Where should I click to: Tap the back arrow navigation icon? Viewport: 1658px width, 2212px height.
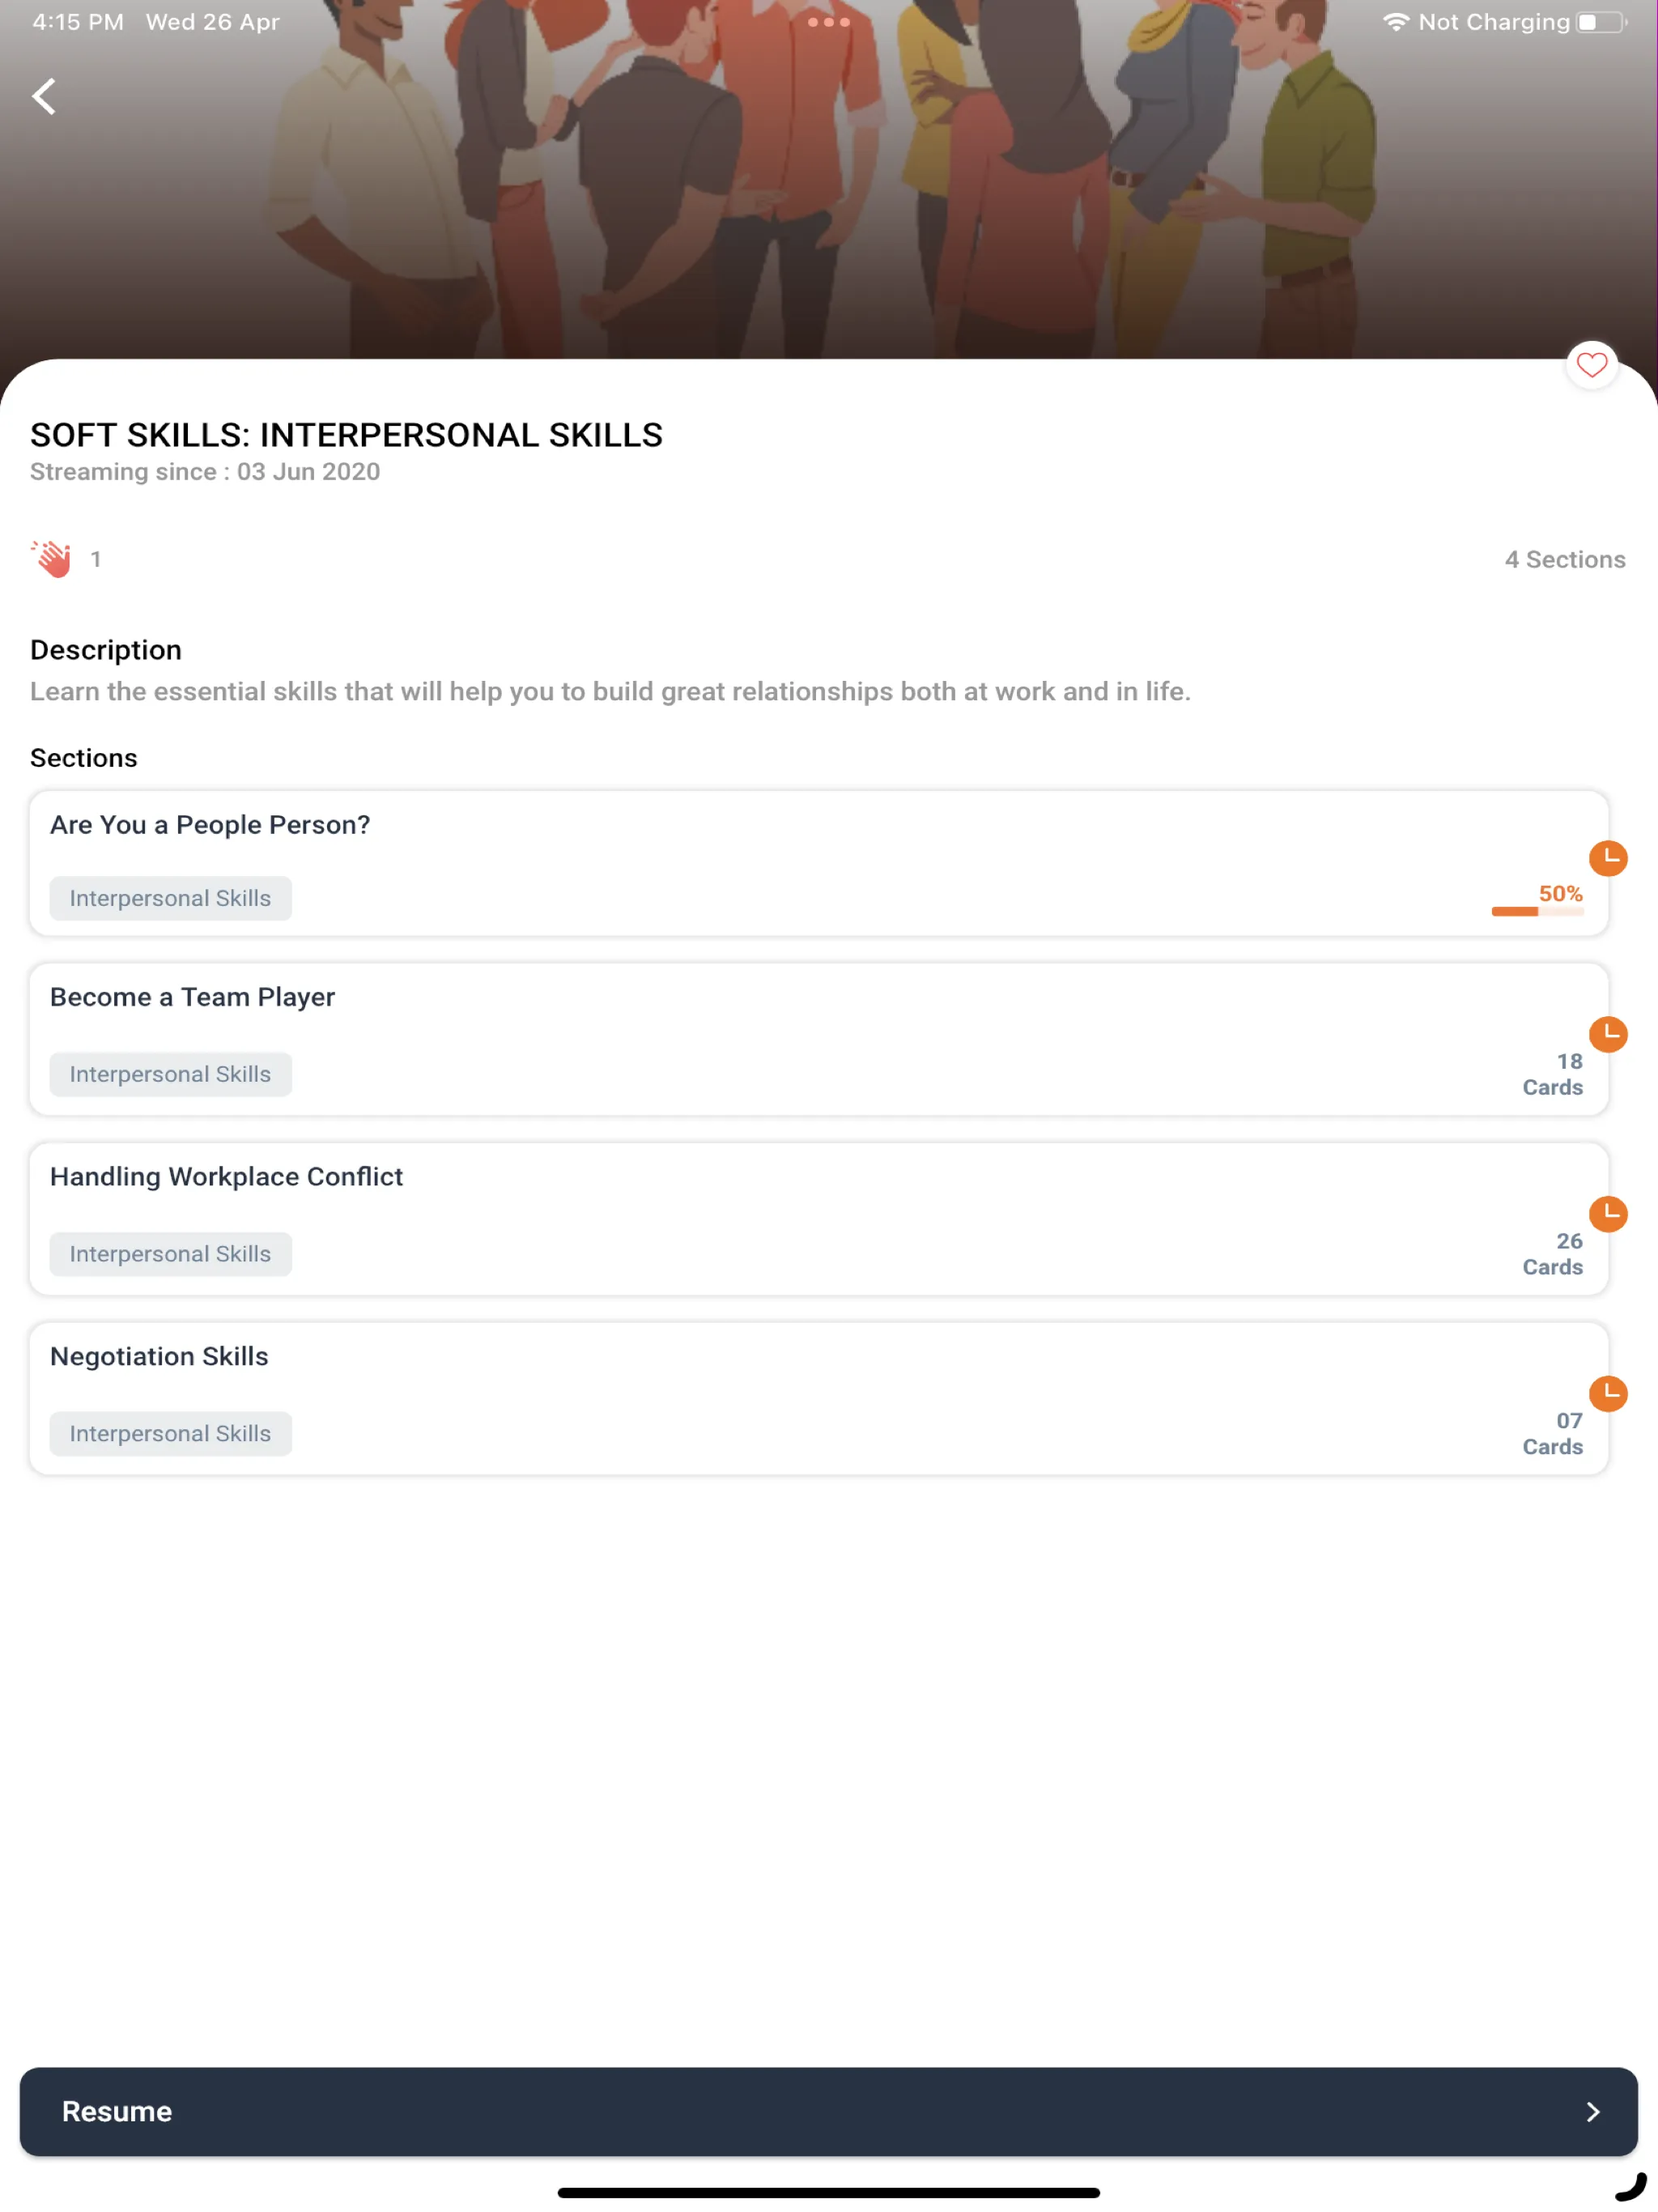click(x=44, y=96)
